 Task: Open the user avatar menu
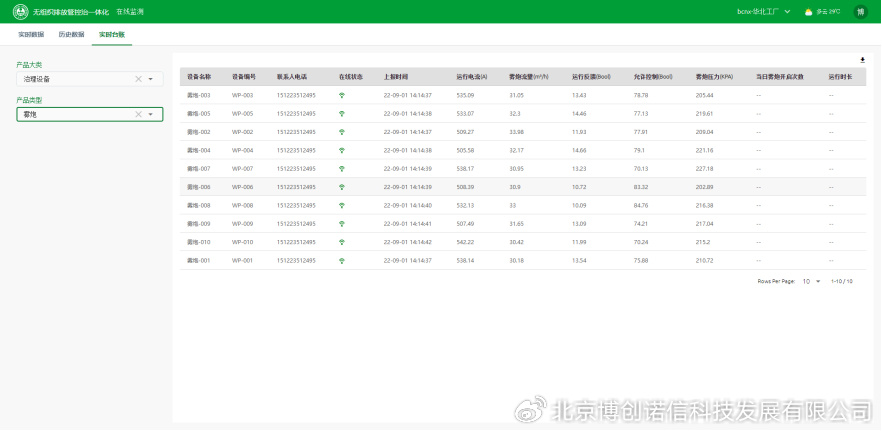(x=861, y=11)
